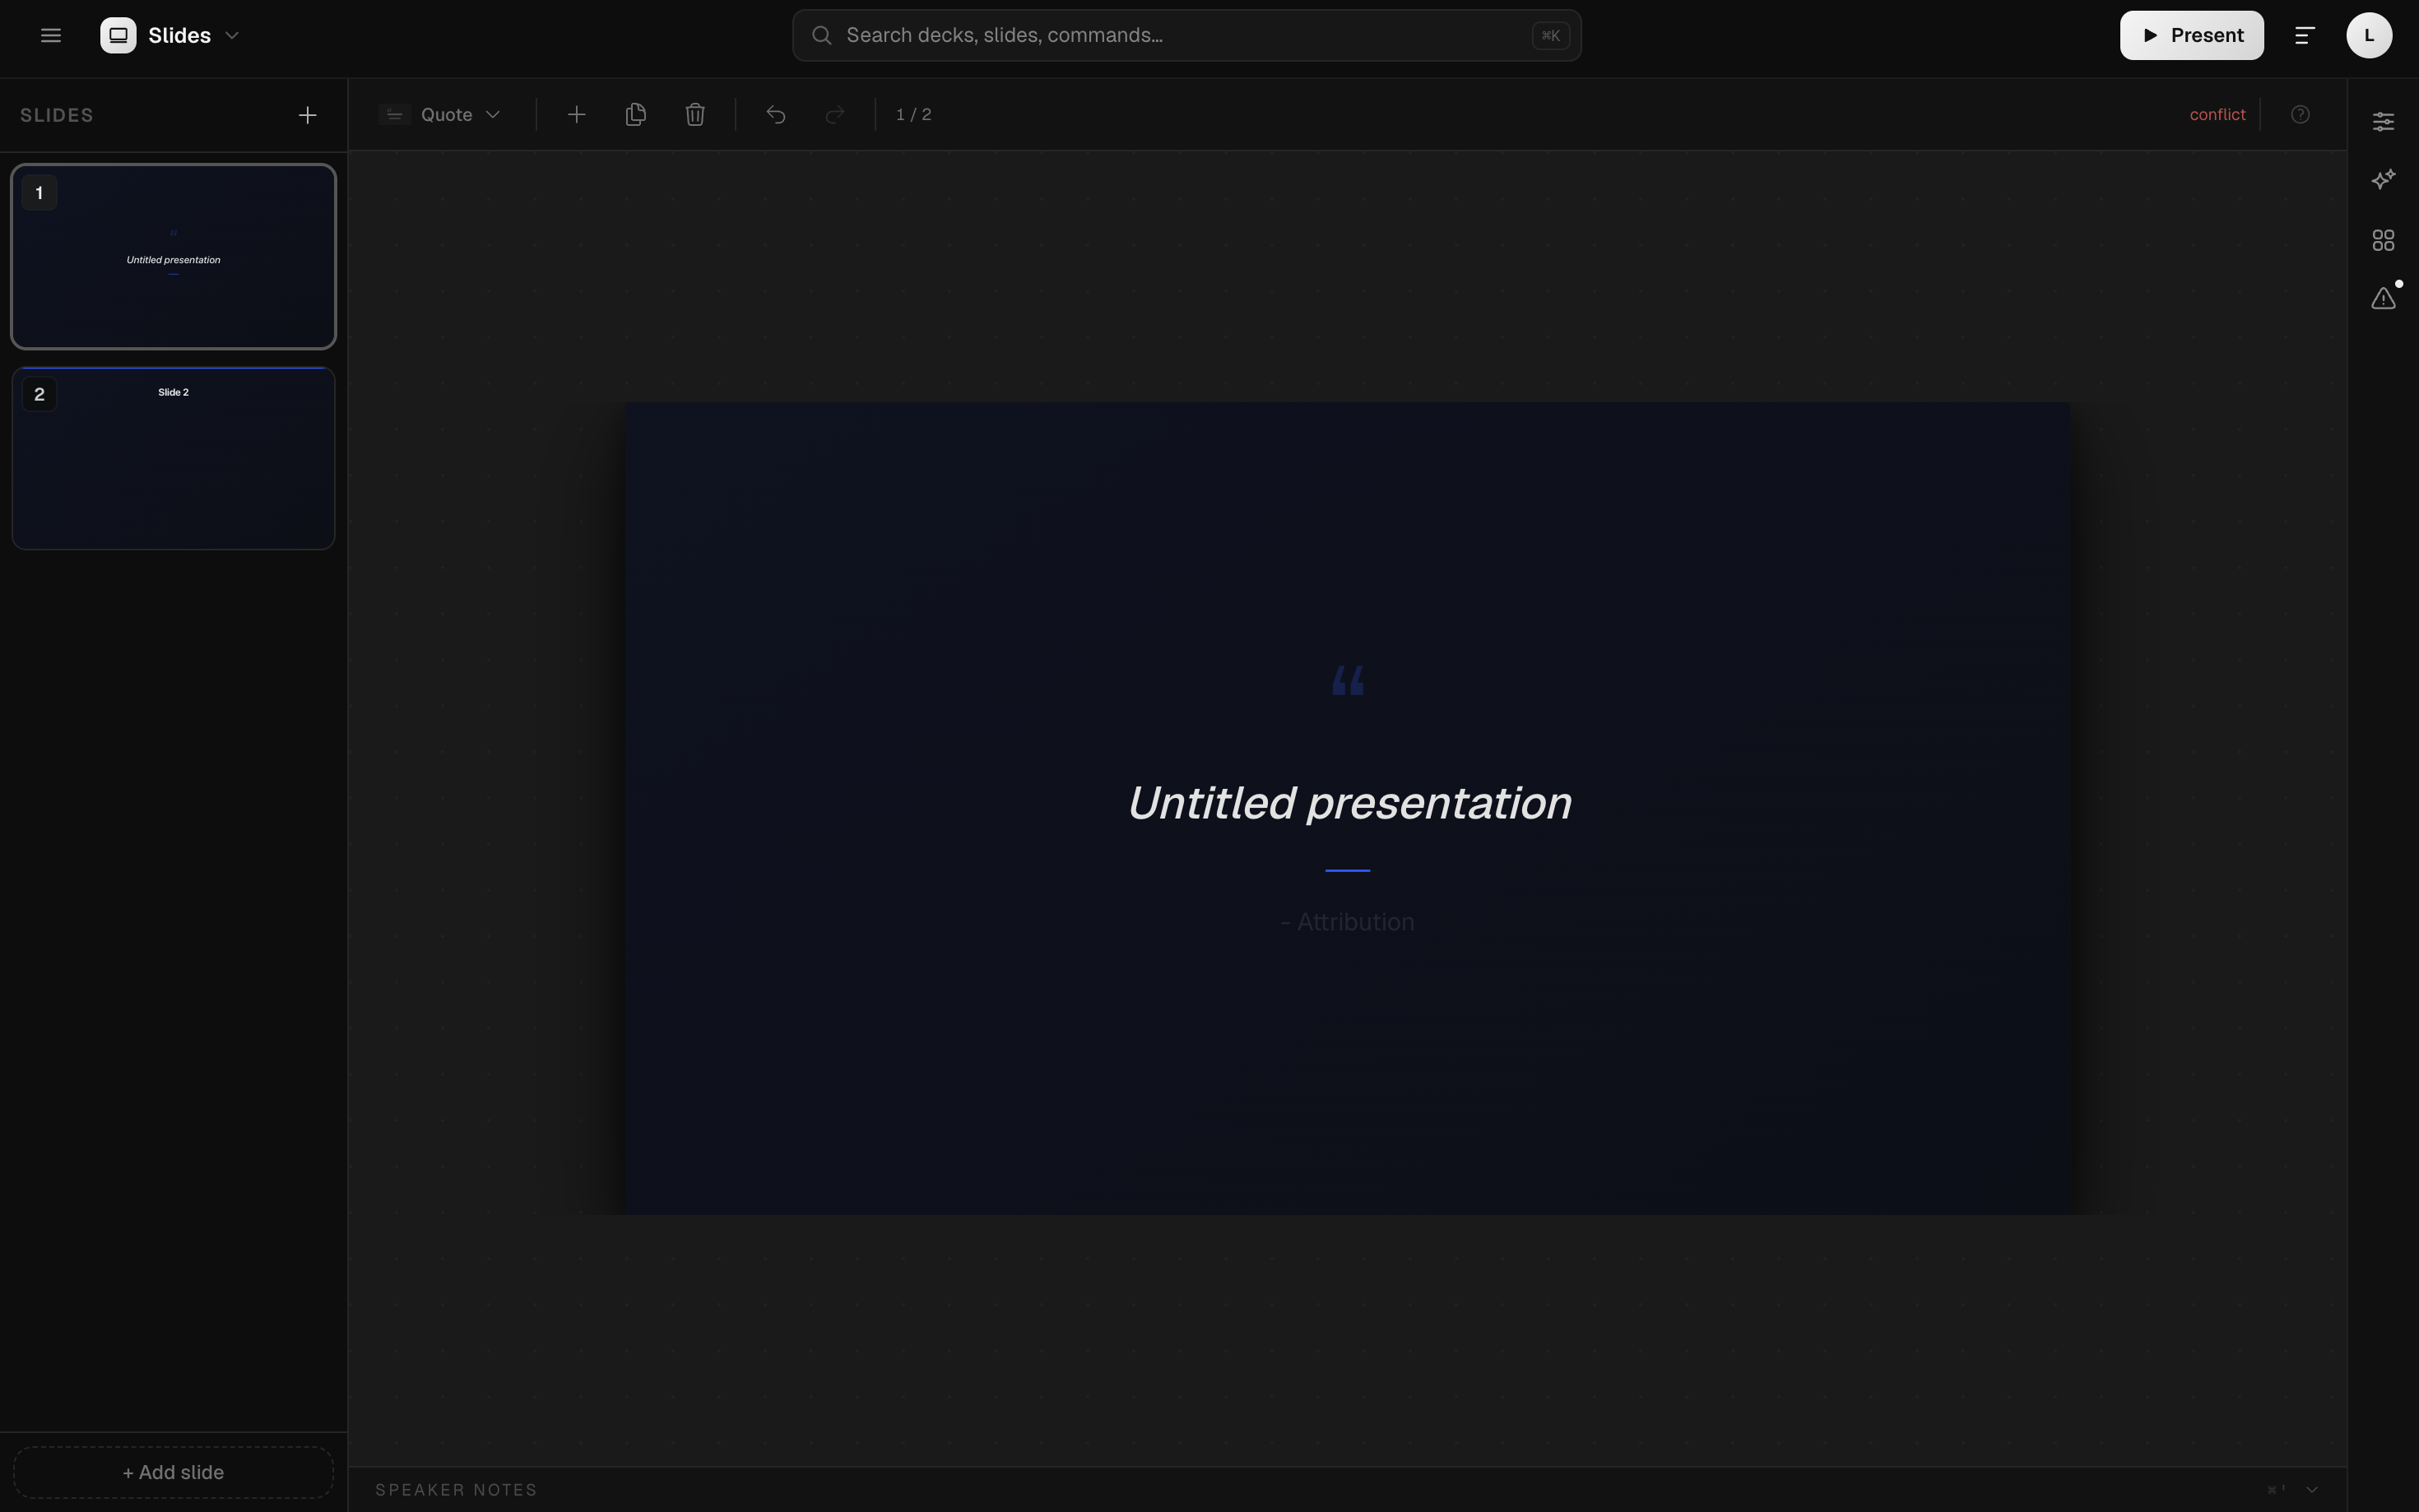Screen dimensions: 2419x1512
Task: Click the SPEAKER NOTES label
Action: 456,1490
